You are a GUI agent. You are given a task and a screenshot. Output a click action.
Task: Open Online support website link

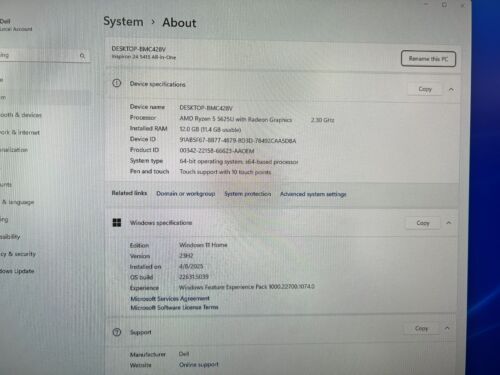pyautogui.click(x=199, y=365)
